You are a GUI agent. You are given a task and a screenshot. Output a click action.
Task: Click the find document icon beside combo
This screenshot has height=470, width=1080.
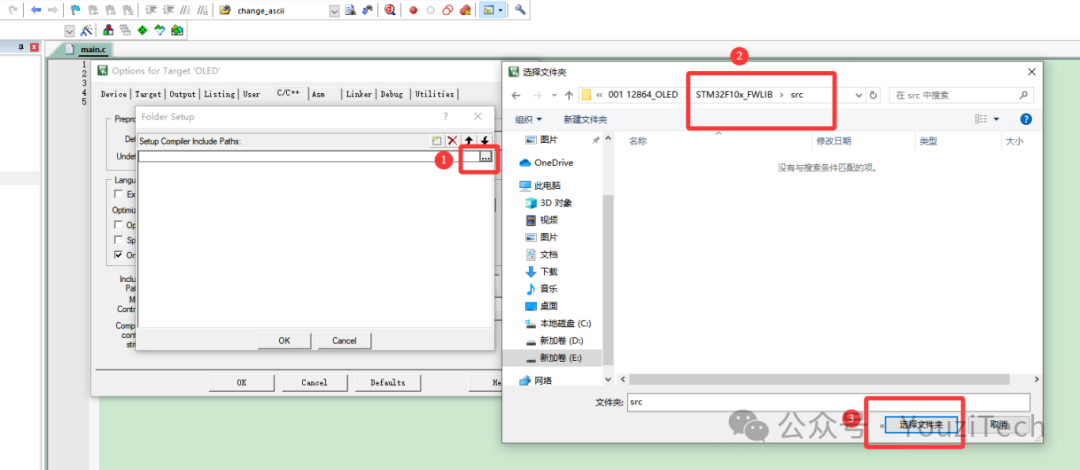pyautogui.click(x=351, y=10)
